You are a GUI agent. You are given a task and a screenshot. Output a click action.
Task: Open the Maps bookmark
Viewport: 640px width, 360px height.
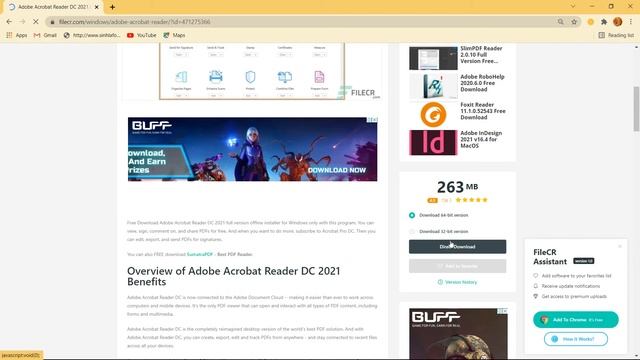(174, 36)
